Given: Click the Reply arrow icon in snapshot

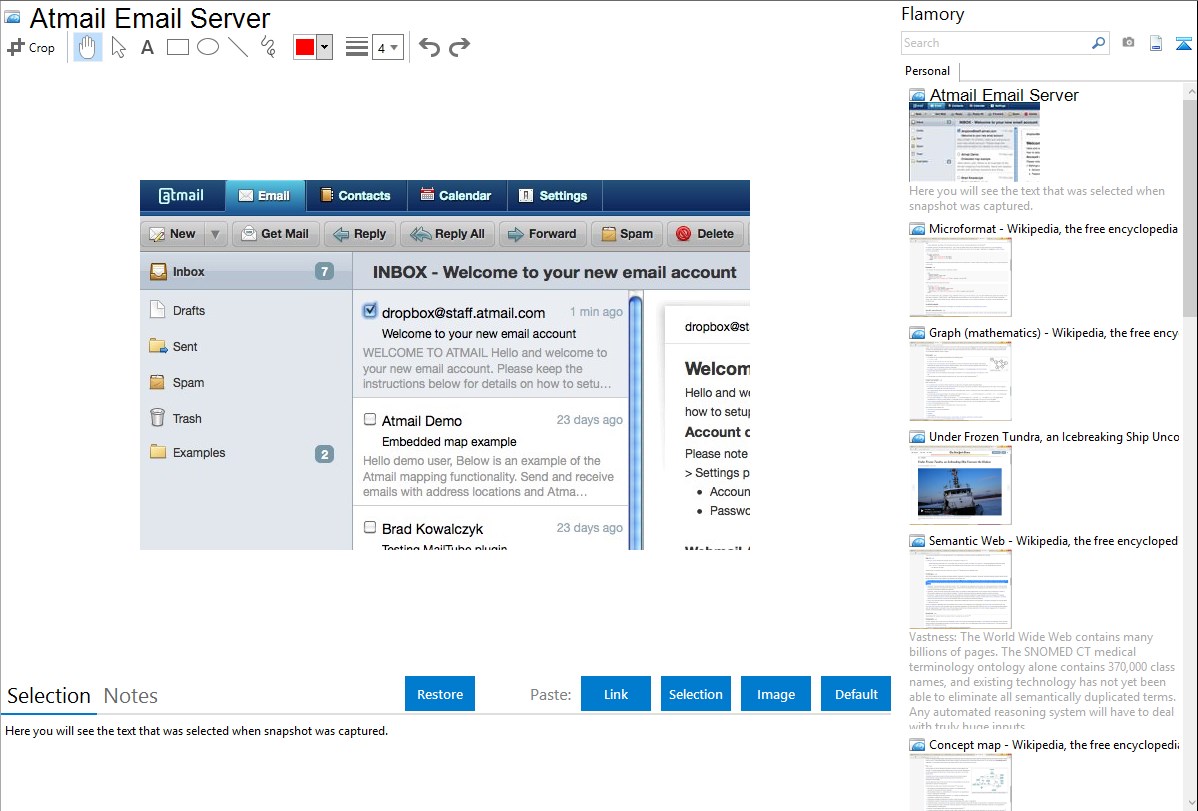Looking at the screenshot, I should point(341,234).
